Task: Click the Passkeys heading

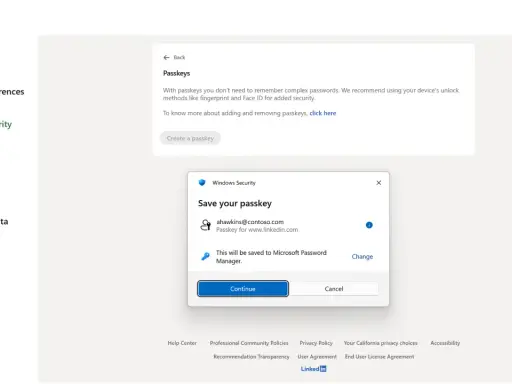Action: 176,73
